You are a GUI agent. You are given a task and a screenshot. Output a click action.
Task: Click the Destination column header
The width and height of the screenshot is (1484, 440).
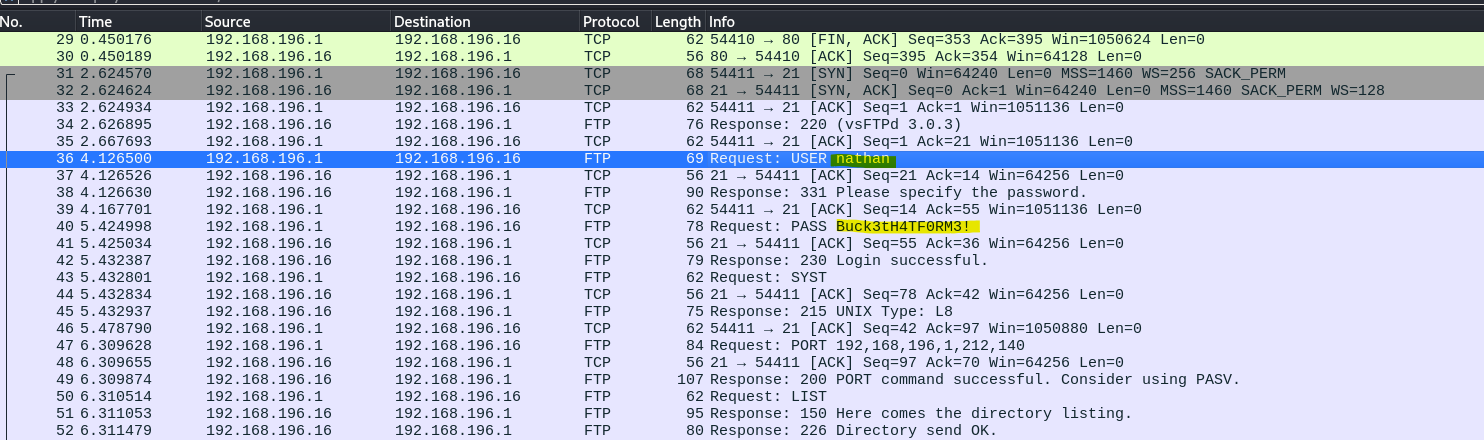point(485,21)
